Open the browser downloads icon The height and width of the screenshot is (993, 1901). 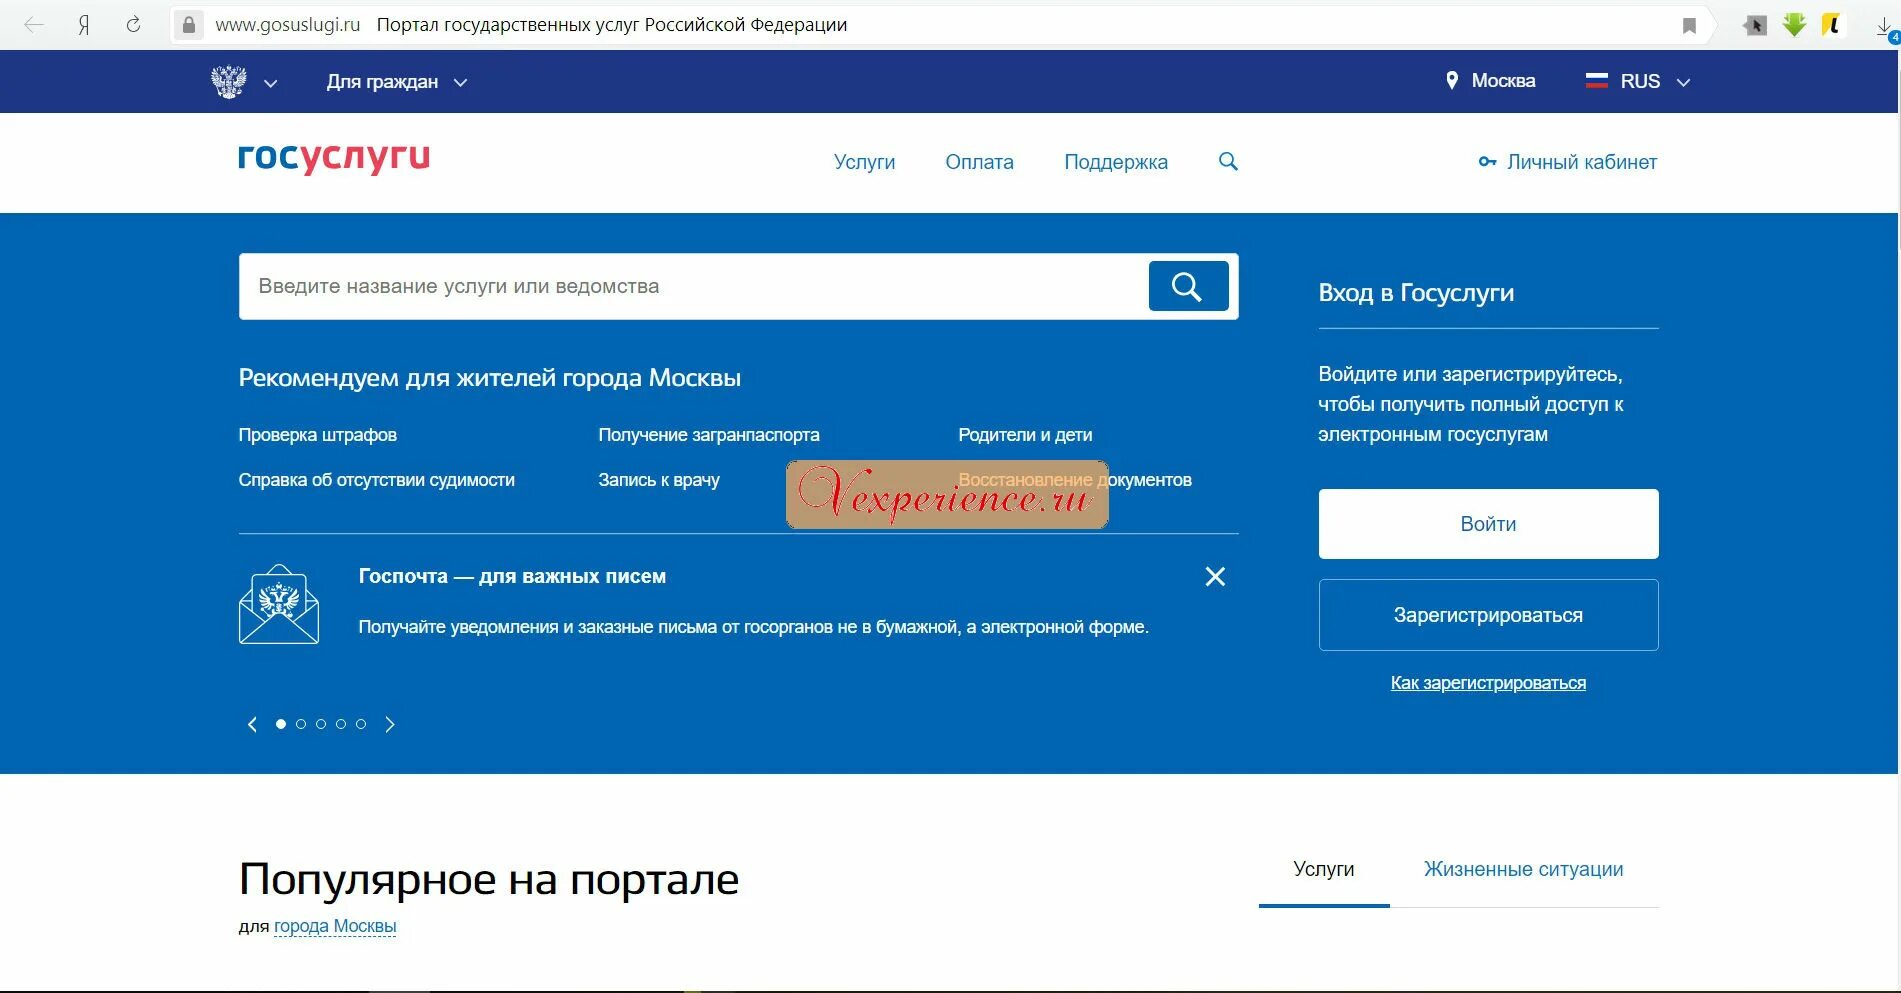[1885, 27]
